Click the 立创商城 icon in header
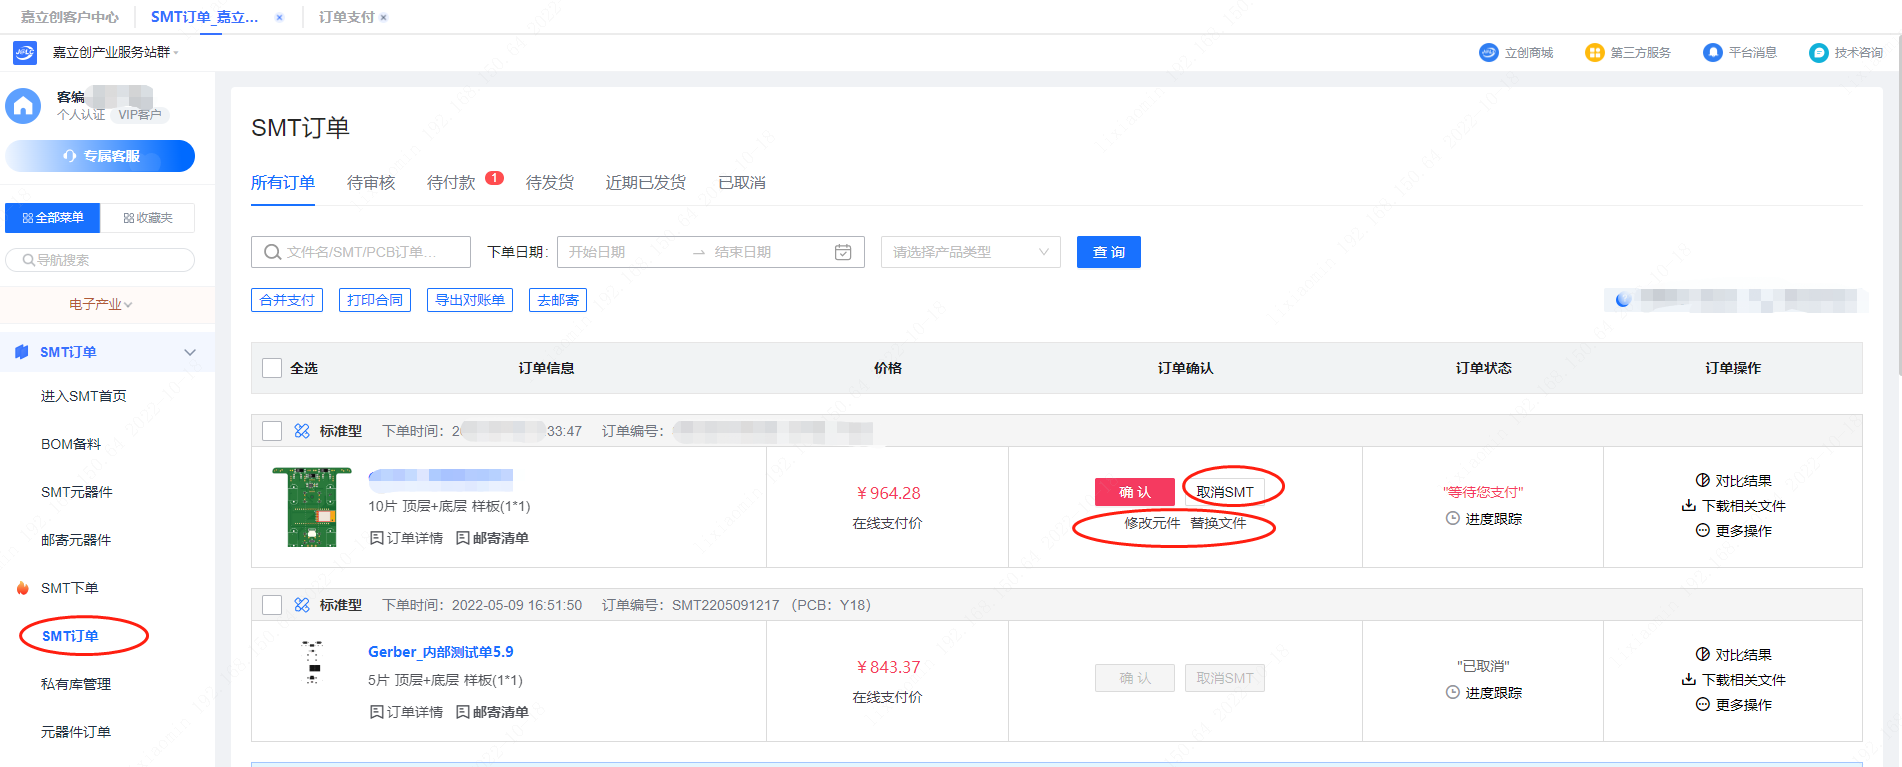 (1488, 53)
